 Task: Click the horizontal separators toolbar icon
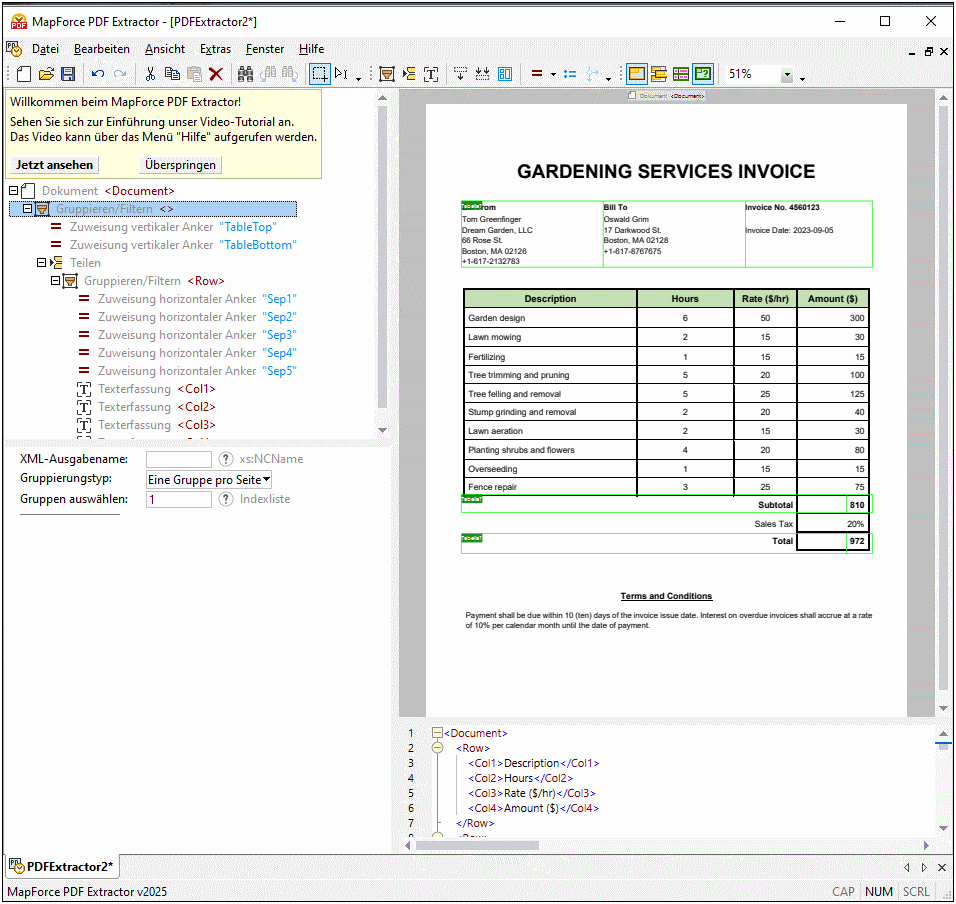(482, 74)
